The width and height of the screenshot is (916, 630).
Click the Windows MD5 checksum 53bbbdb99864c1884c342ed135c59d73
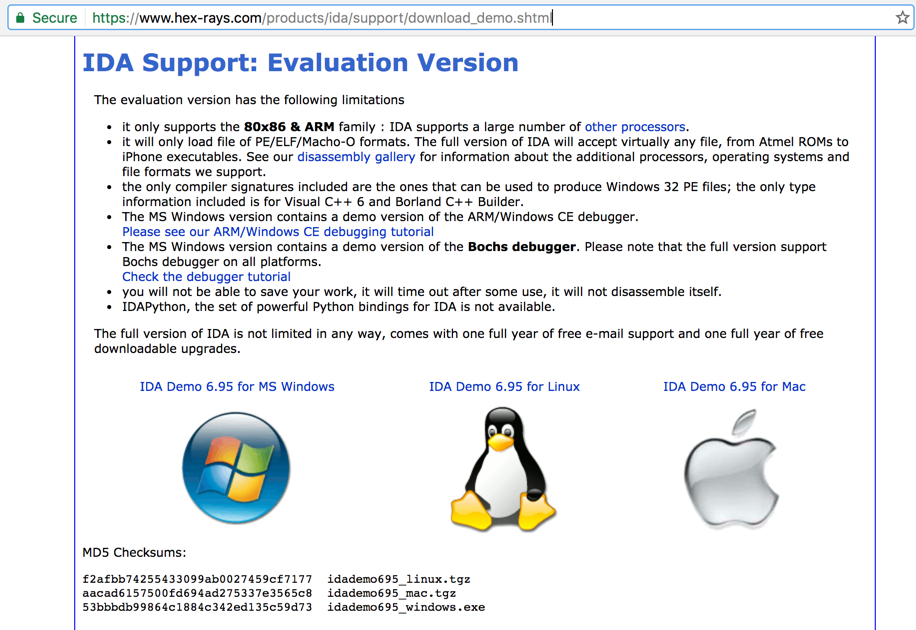197,607
